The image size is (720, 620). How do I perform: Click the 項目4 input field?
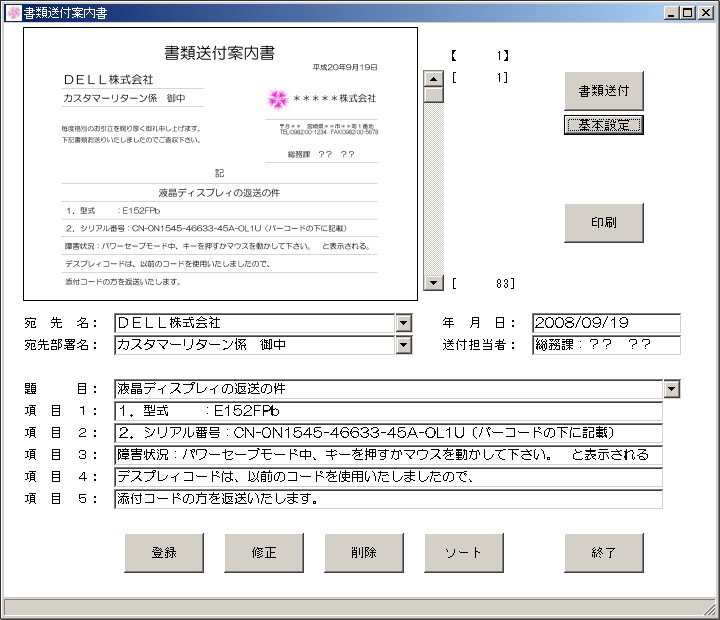(388, 477)
